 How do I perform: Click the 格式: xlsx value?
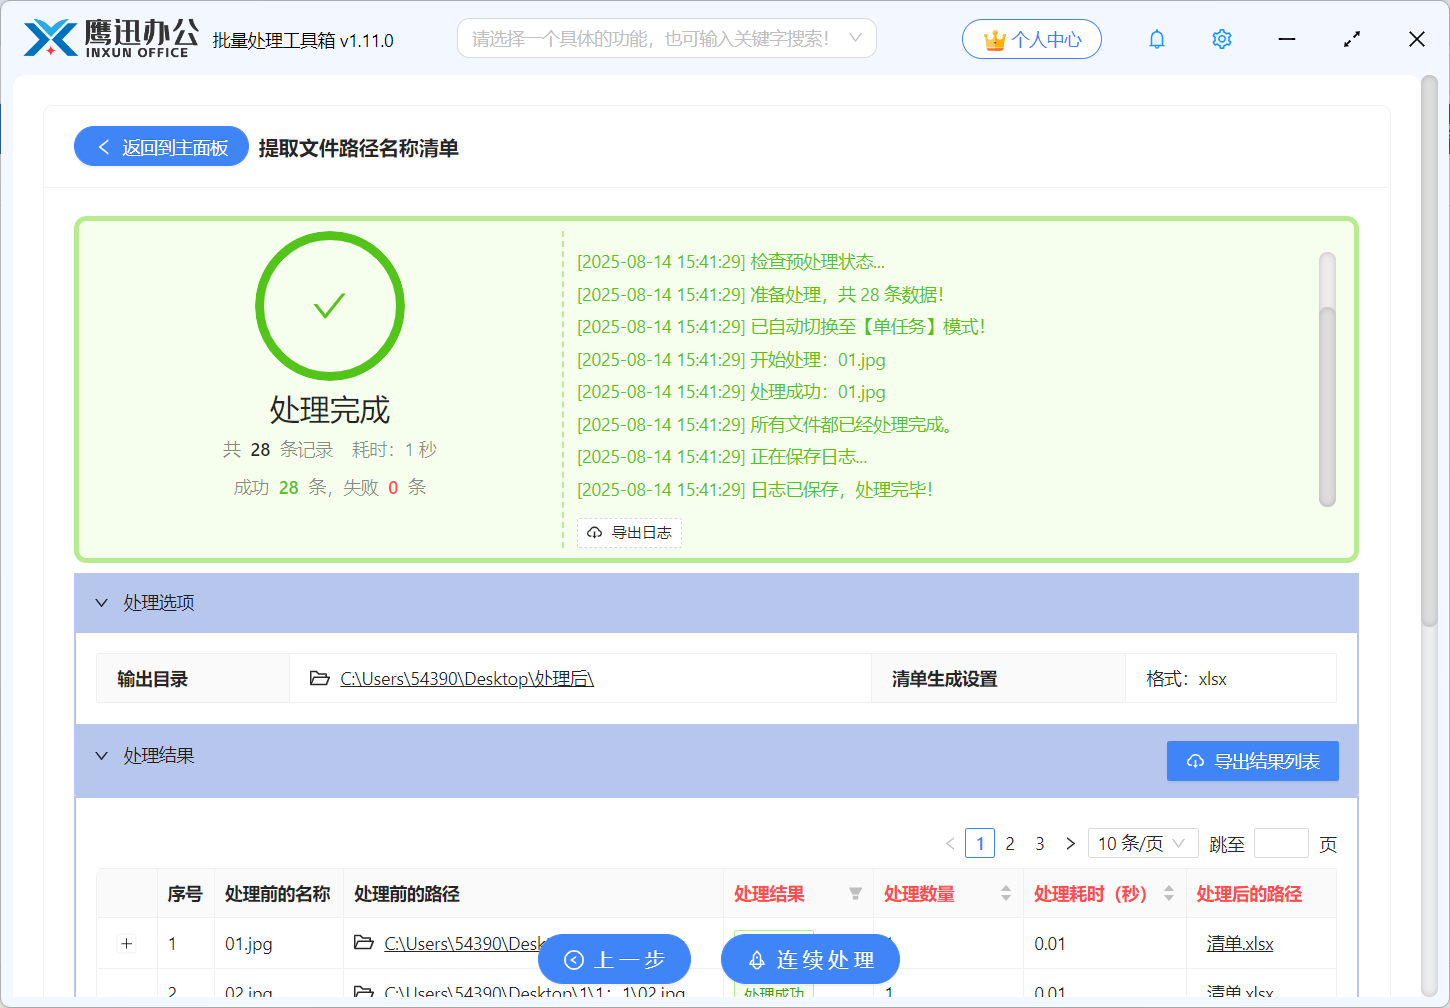1186,679
